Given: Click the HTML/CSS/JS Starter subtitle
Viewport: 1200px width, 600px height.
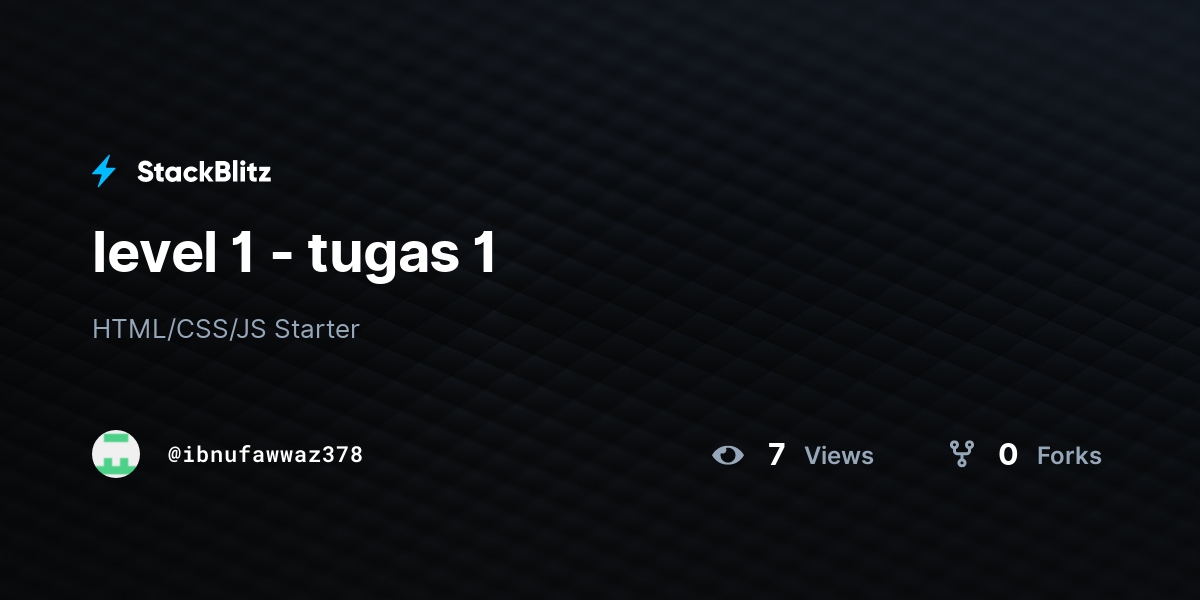Looking at the screenshot, I should 226,329.
